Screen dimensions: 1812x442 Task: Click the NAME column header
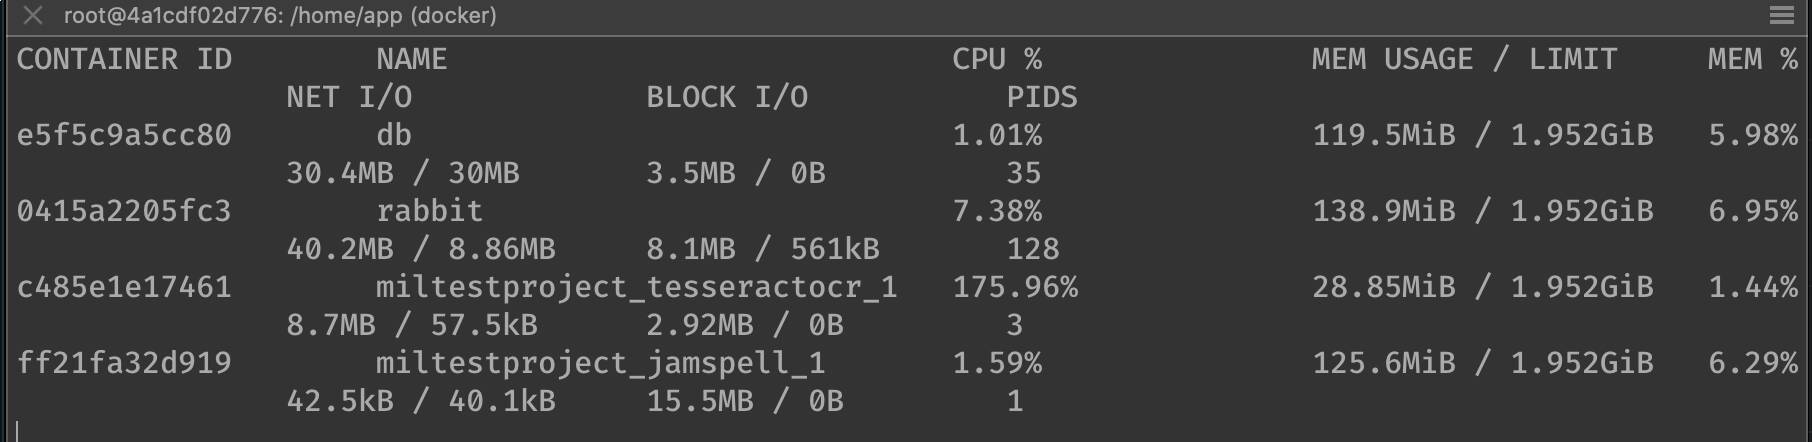pos(411,60)
